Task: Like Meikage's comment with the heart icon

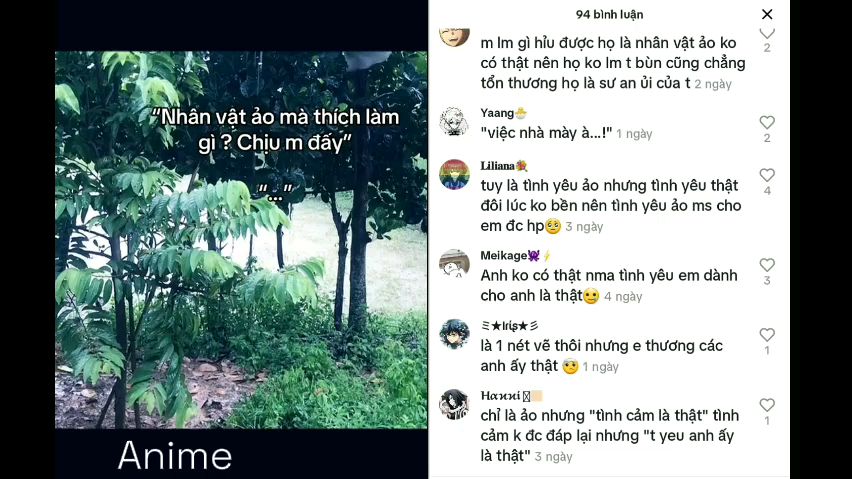Action: click(x=767, y=264)
